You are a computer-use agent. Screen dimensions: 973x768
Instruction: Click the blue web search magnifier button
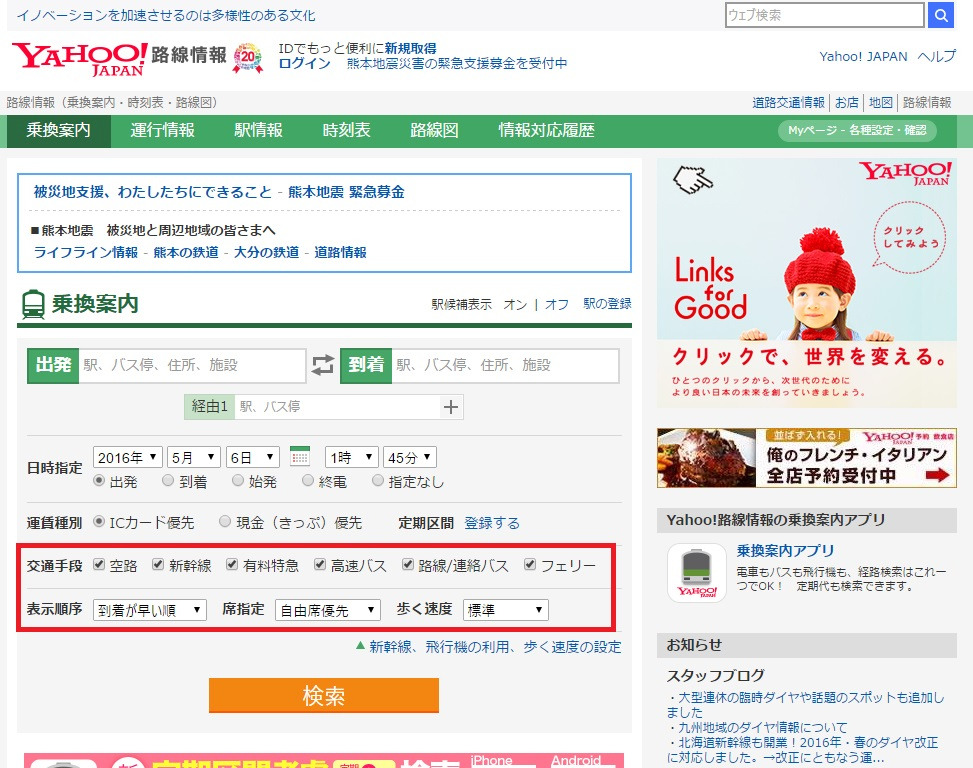pyautogui.click(x=941, y=15)
